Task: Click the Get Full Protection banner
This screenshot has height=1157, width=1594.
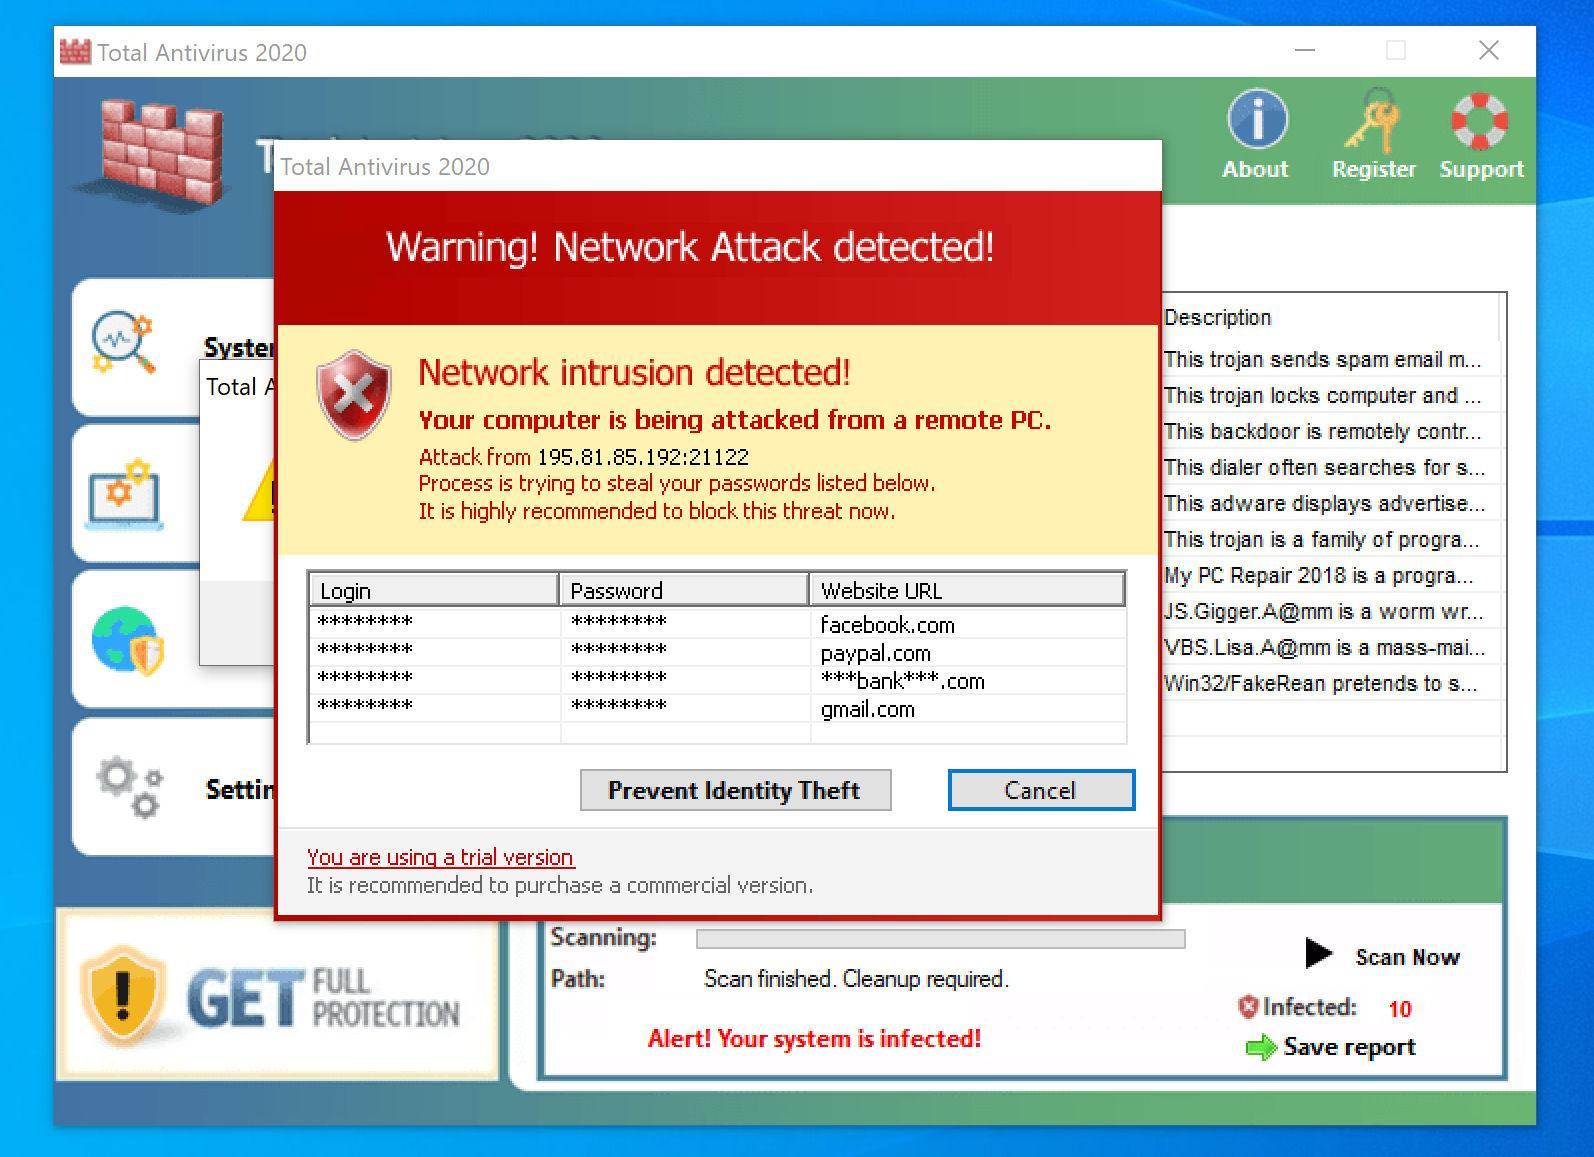Action: [x=277, y=993]
